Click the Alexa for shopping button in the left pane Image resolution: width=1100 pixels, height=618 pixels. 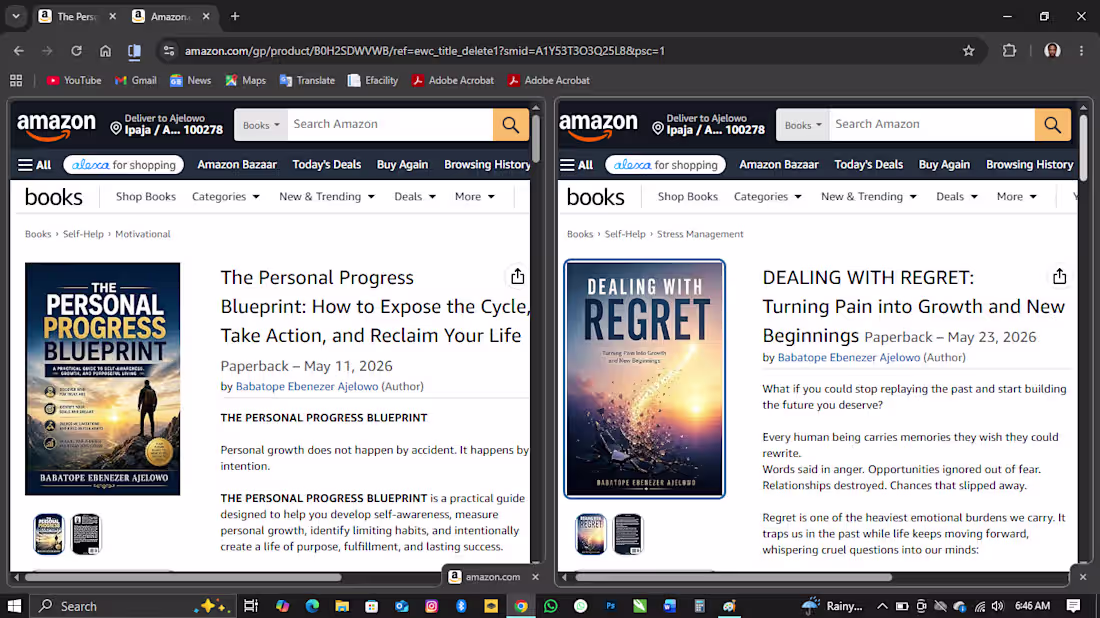coord(123,165)
